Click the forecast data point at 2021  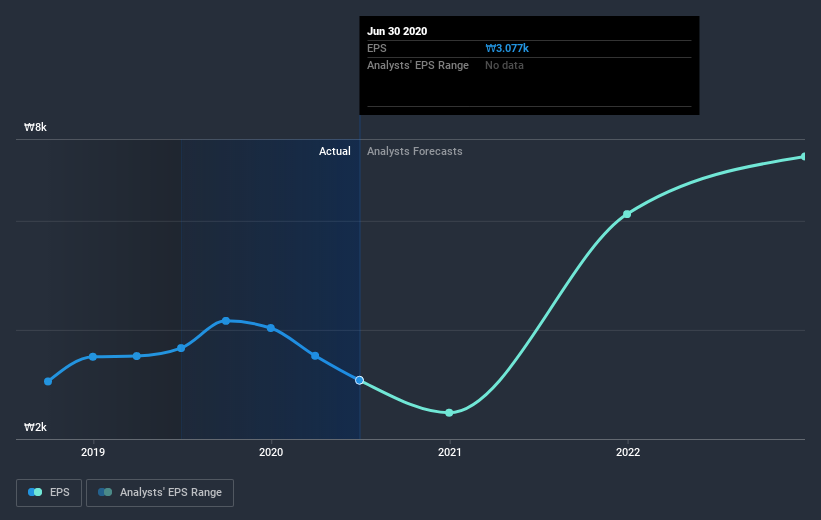[449, 413]
